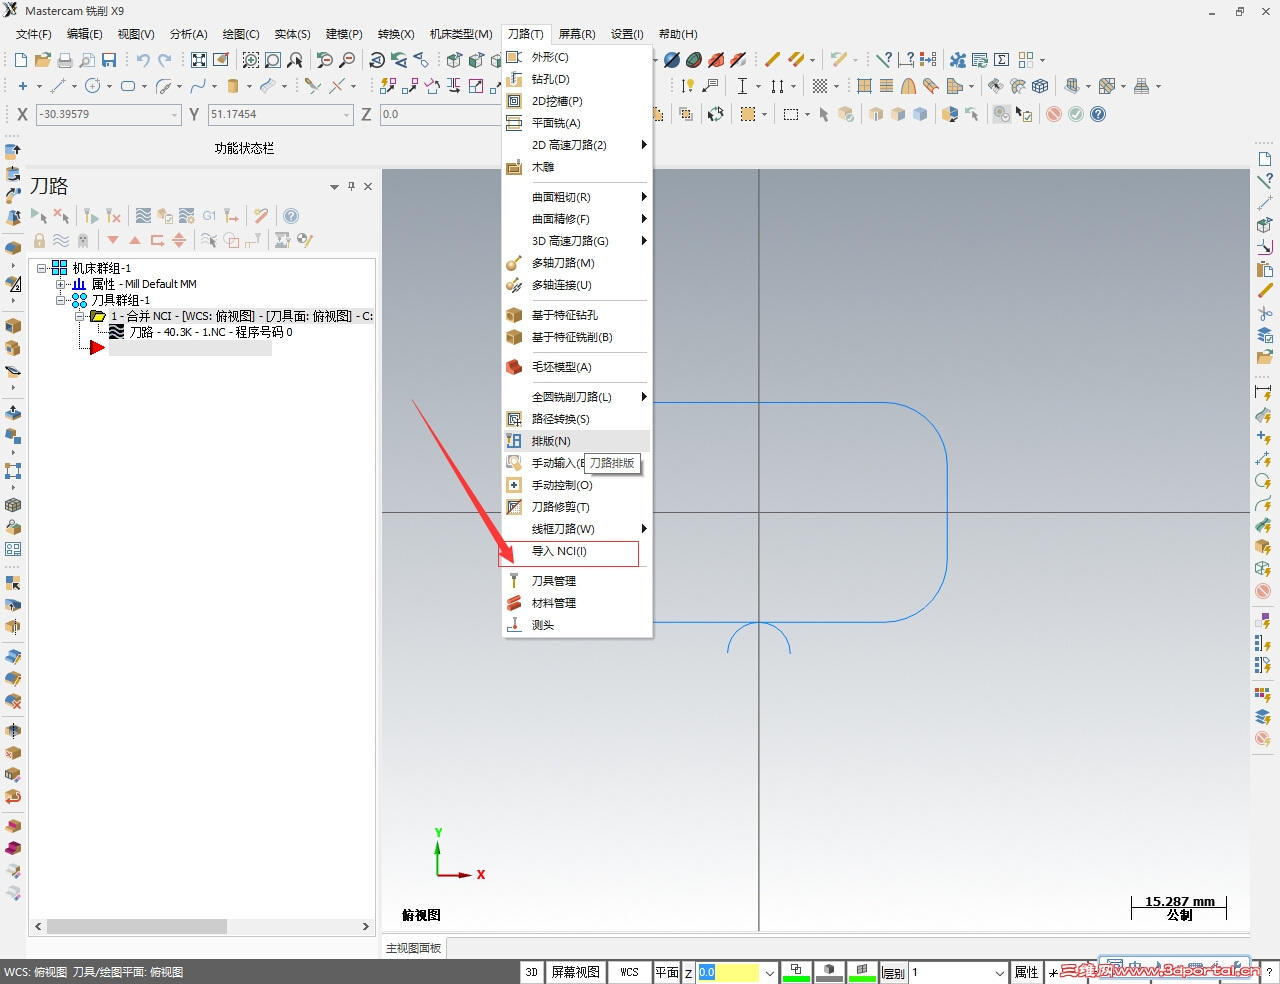Toggle the lock on selected operations
The height and width of the screenshot is (984, 1280).
coord(39,240)
